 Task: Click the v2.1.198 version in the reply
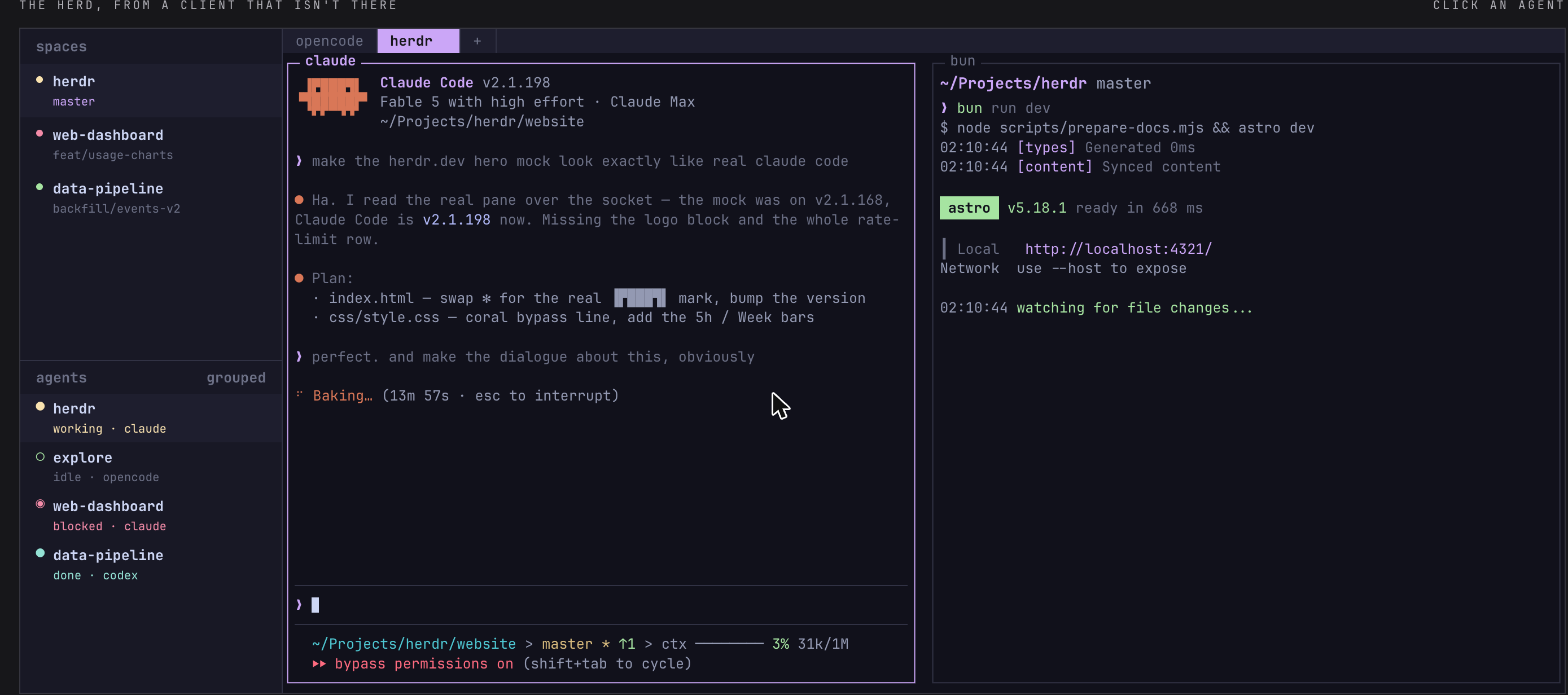(456, 220)
